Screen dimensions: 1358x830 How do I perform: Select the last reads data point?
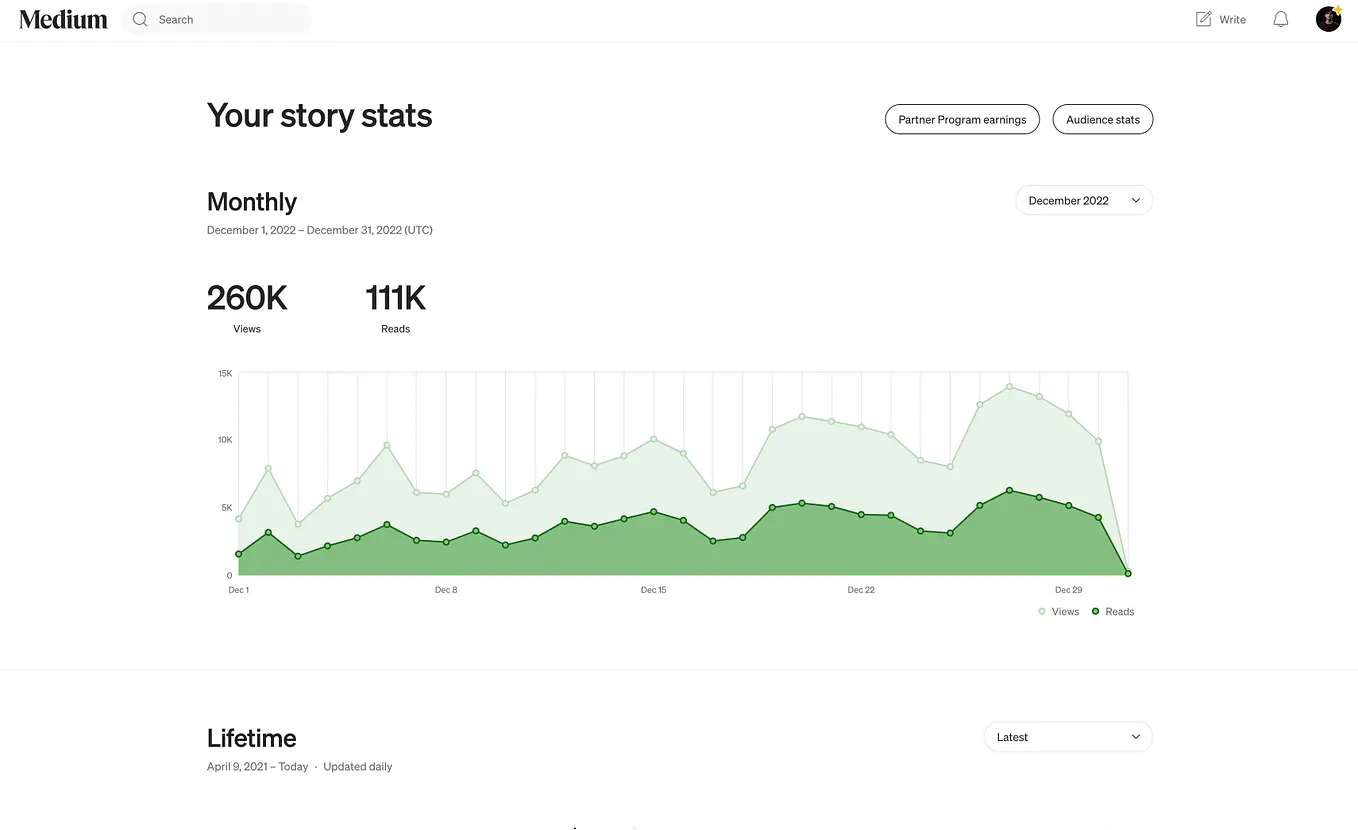(1128, 574)
